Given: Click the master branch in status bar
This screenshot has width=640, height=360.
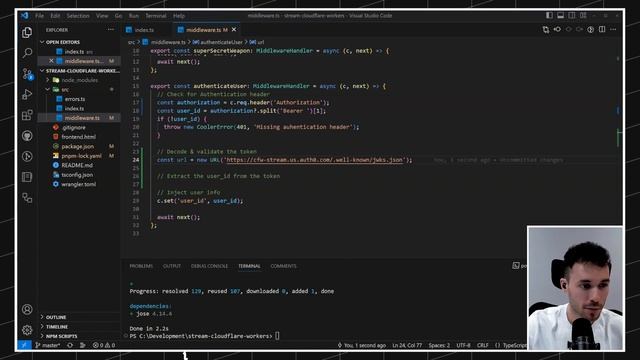Looking at the screenshot, I should [x=48, y=345].
